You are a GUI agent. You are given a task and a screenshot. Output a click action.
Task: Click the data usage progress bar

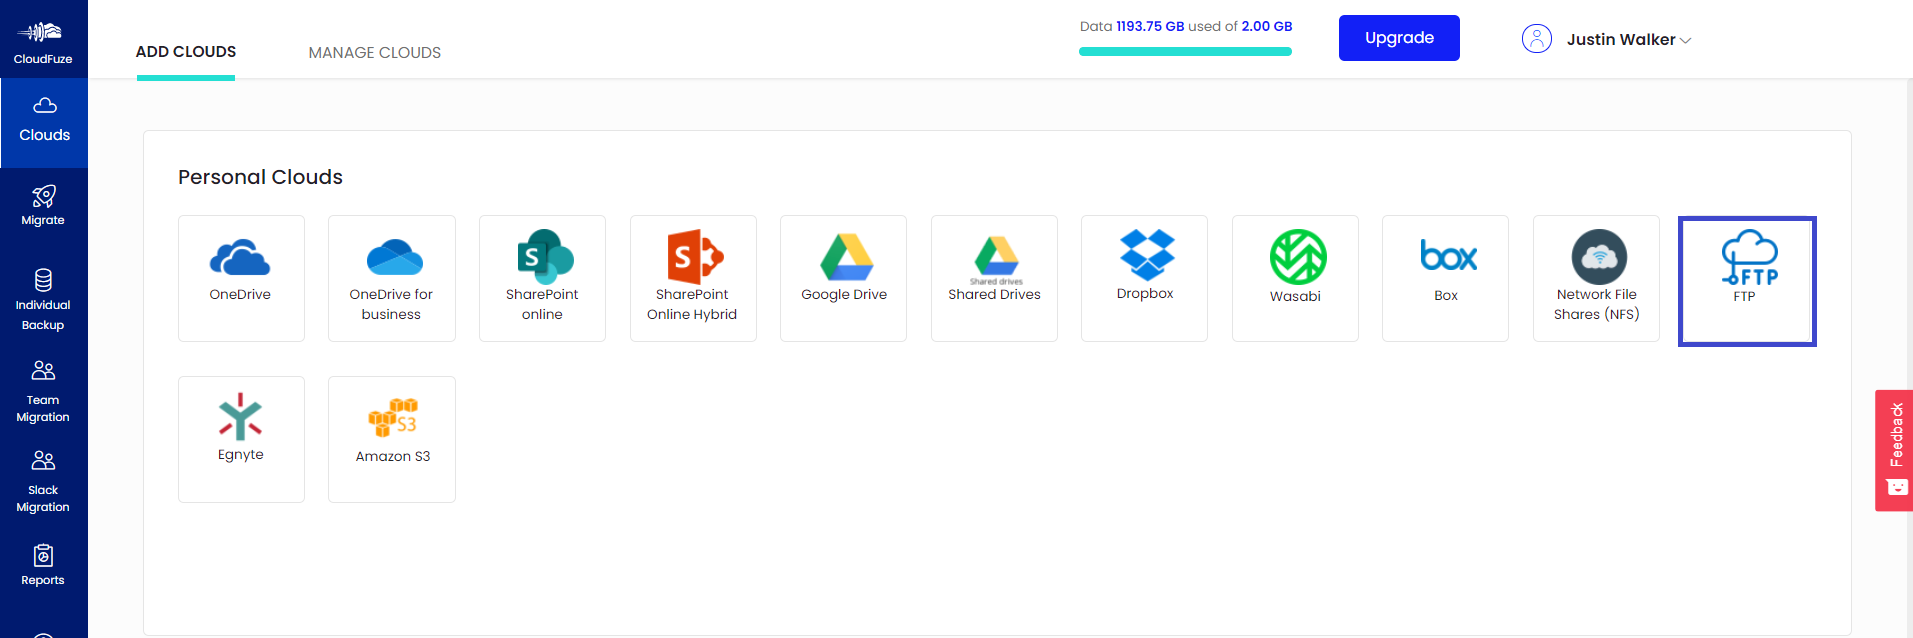tap(1185, 52)
